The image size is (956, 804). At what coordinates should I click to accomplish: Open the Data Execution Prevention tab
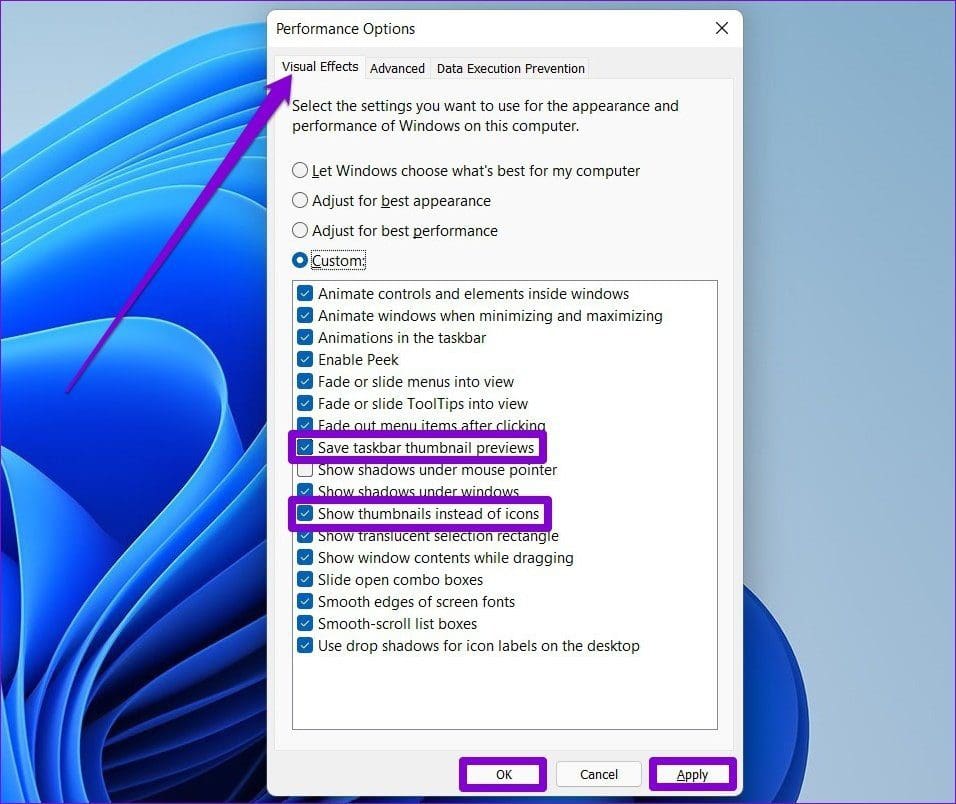click(x=510, y=68)
